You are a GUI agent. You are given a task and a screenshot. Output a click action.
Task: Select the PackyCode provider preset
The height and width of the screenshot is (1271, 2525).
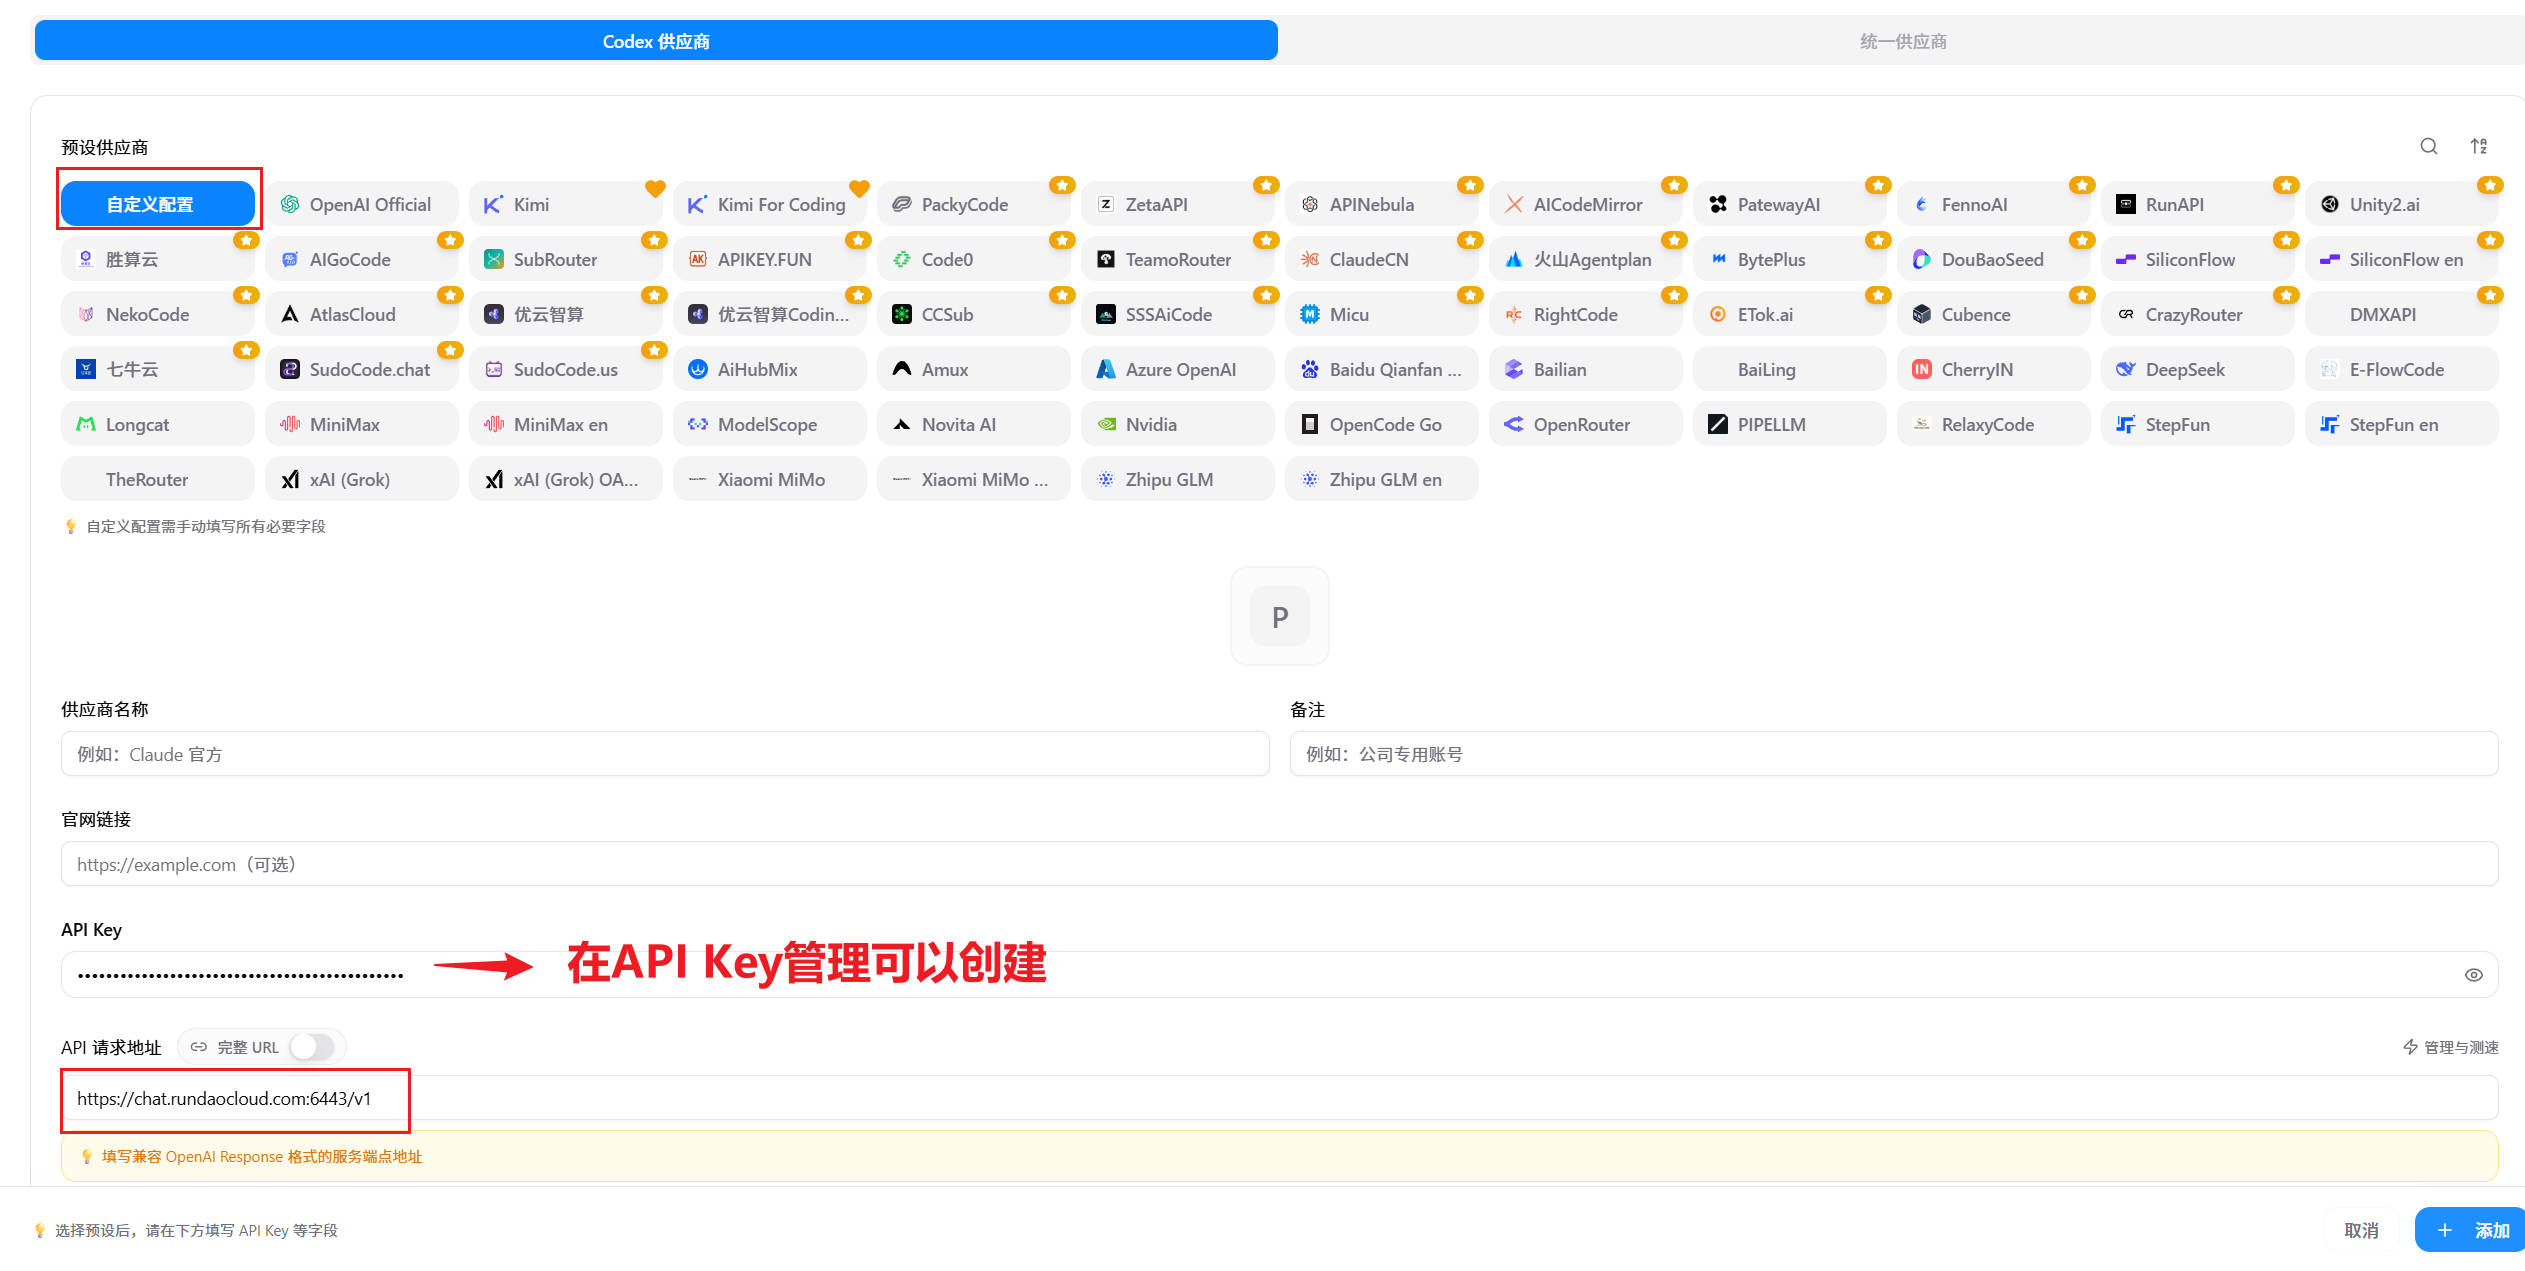pos(974,204)
